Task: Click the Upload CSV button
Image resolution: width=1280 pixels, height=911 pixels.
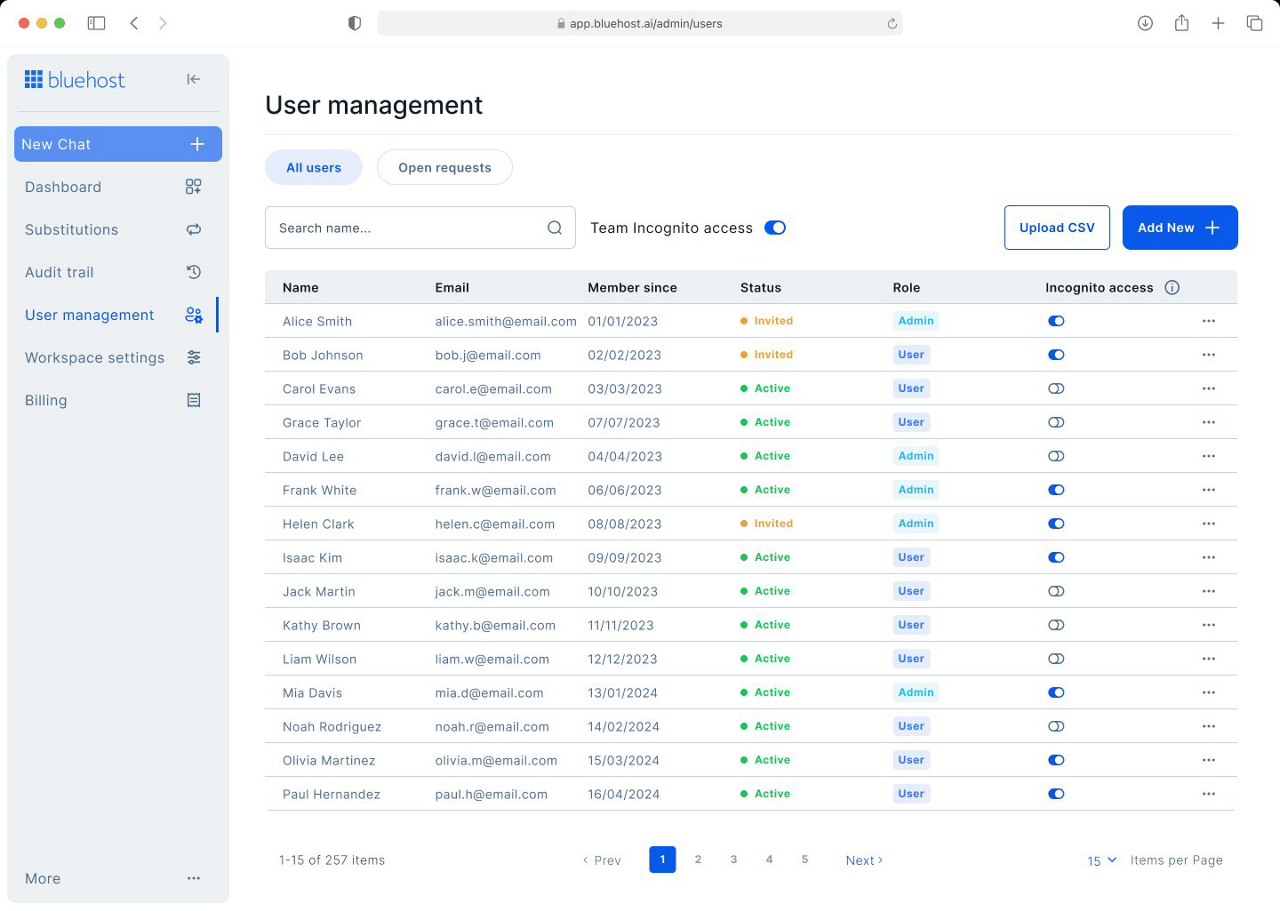Action: coord(1057,228)
